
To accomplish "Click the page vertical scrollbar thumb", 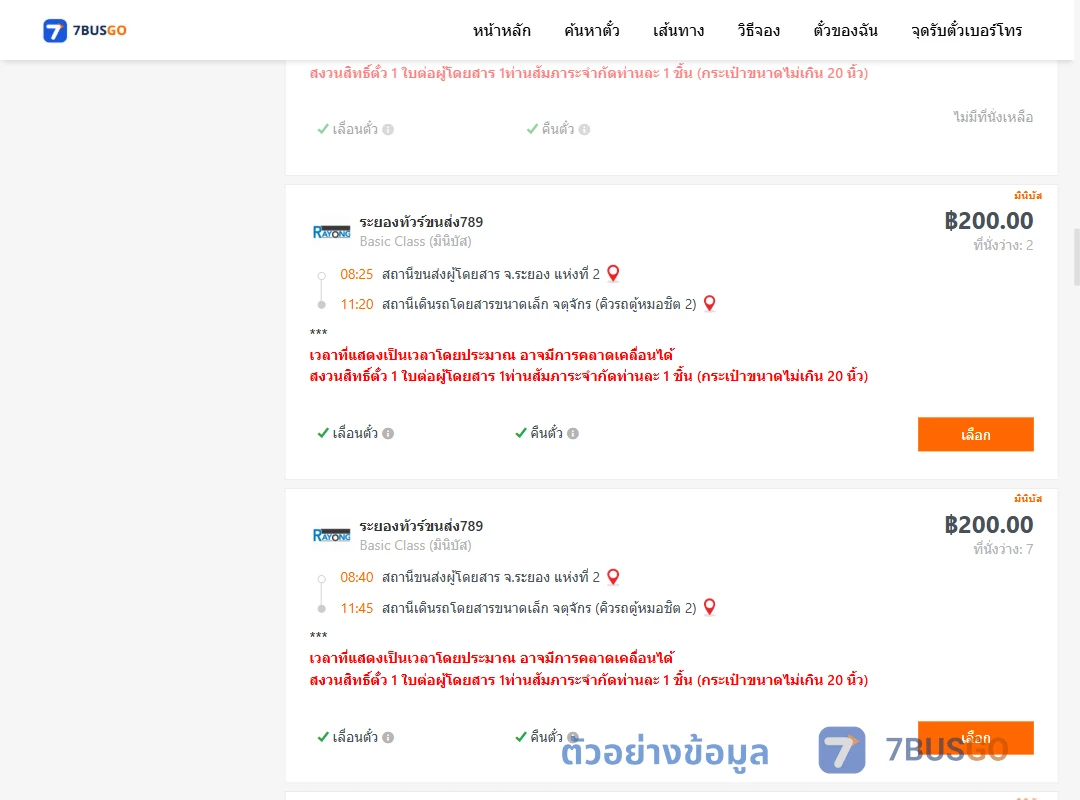I will pyautogui.click(x=1077, y=256).
